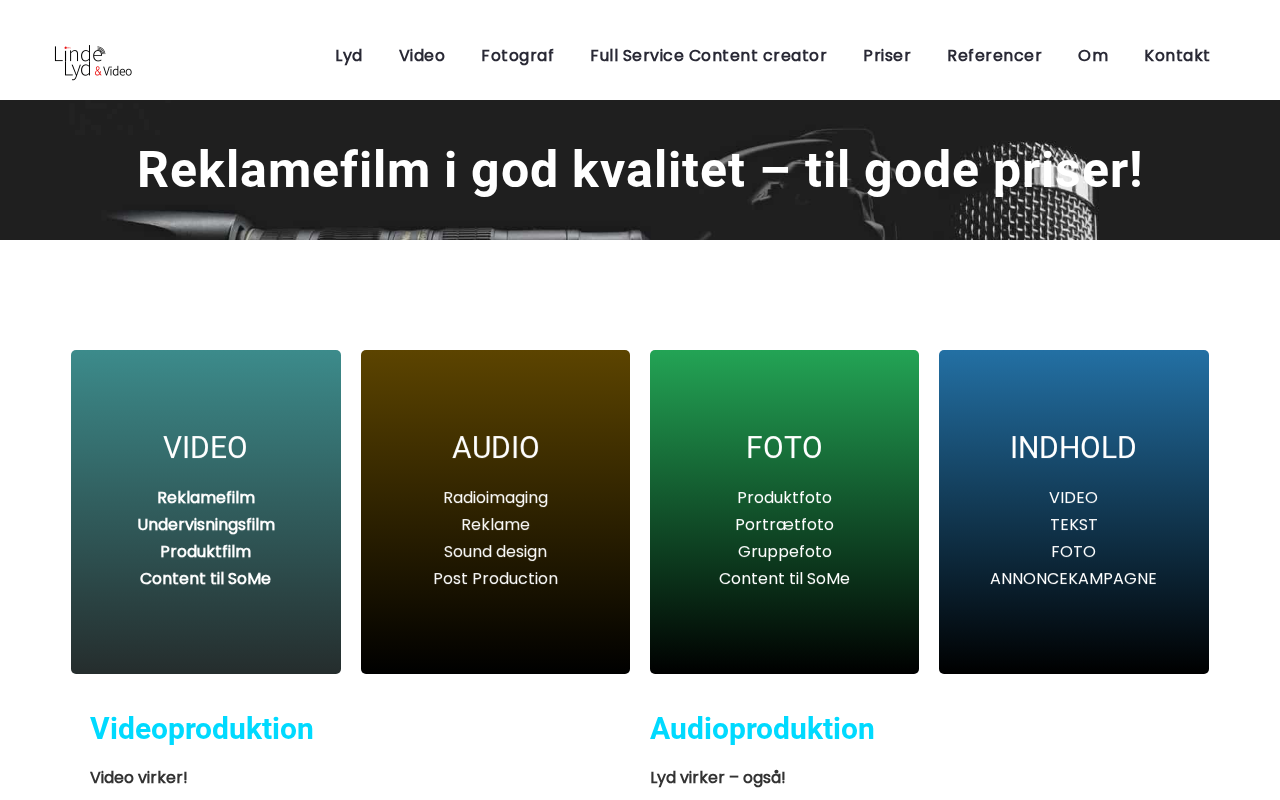Click the Reklamefilm i god kvalitet headline

640,170
